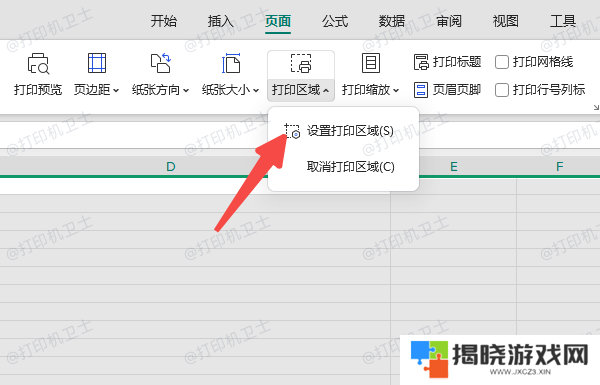
Task: Toggle print row and column headers (打印行号列标)
Action: coord(501,90)
